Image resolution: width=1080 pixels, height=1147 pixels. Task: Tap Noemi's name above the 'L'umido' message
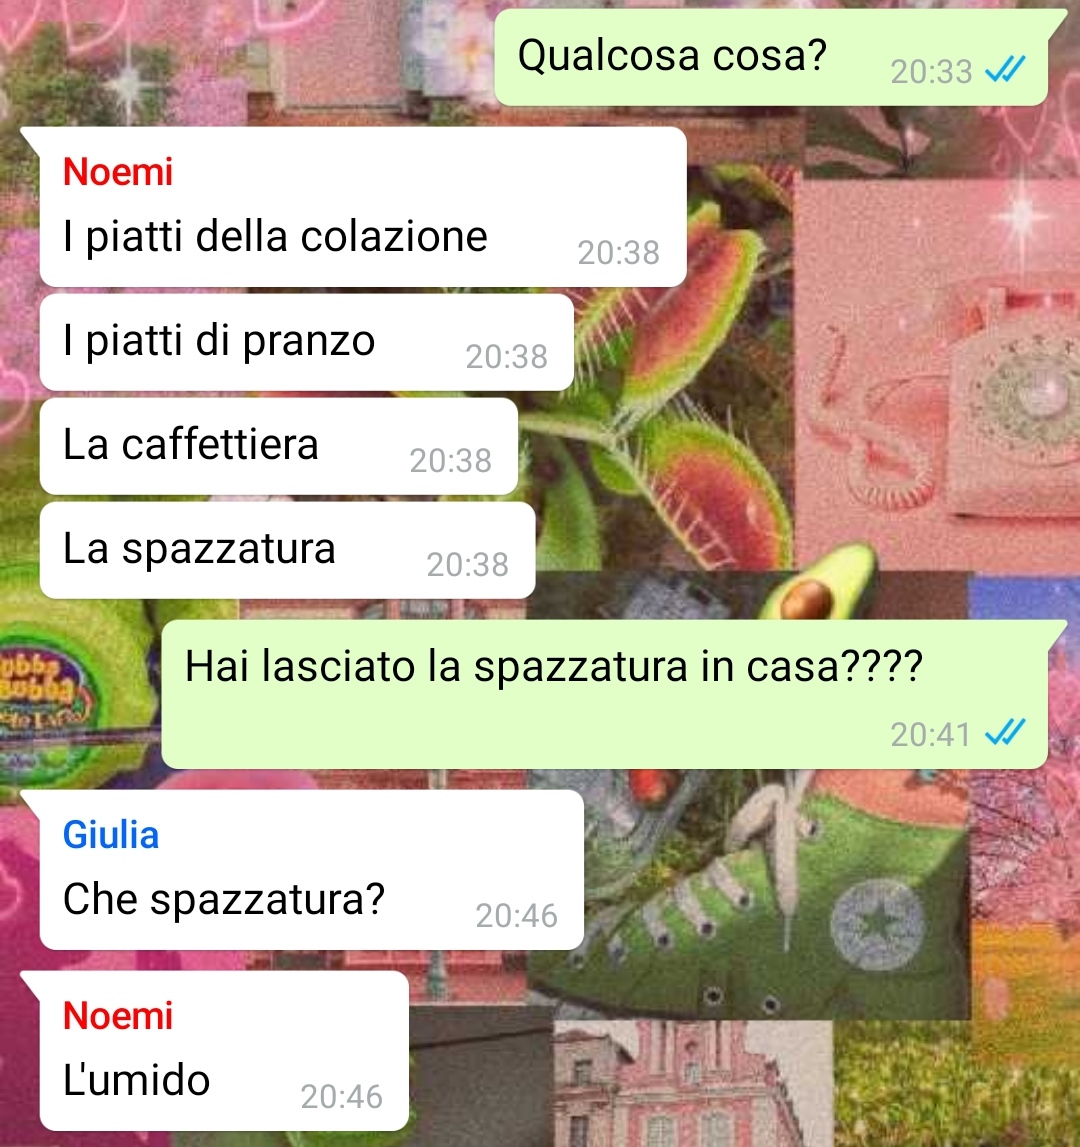(118, 1015)
